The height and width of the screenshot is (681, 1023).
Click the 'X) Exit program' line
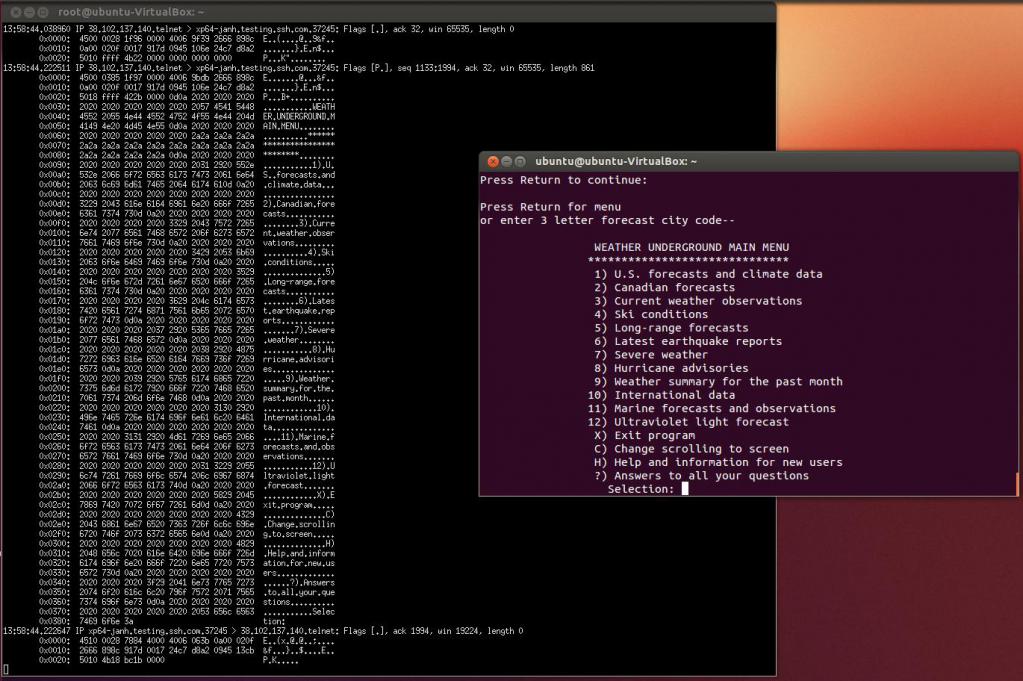pyautogui.click(x=645, y=435)
